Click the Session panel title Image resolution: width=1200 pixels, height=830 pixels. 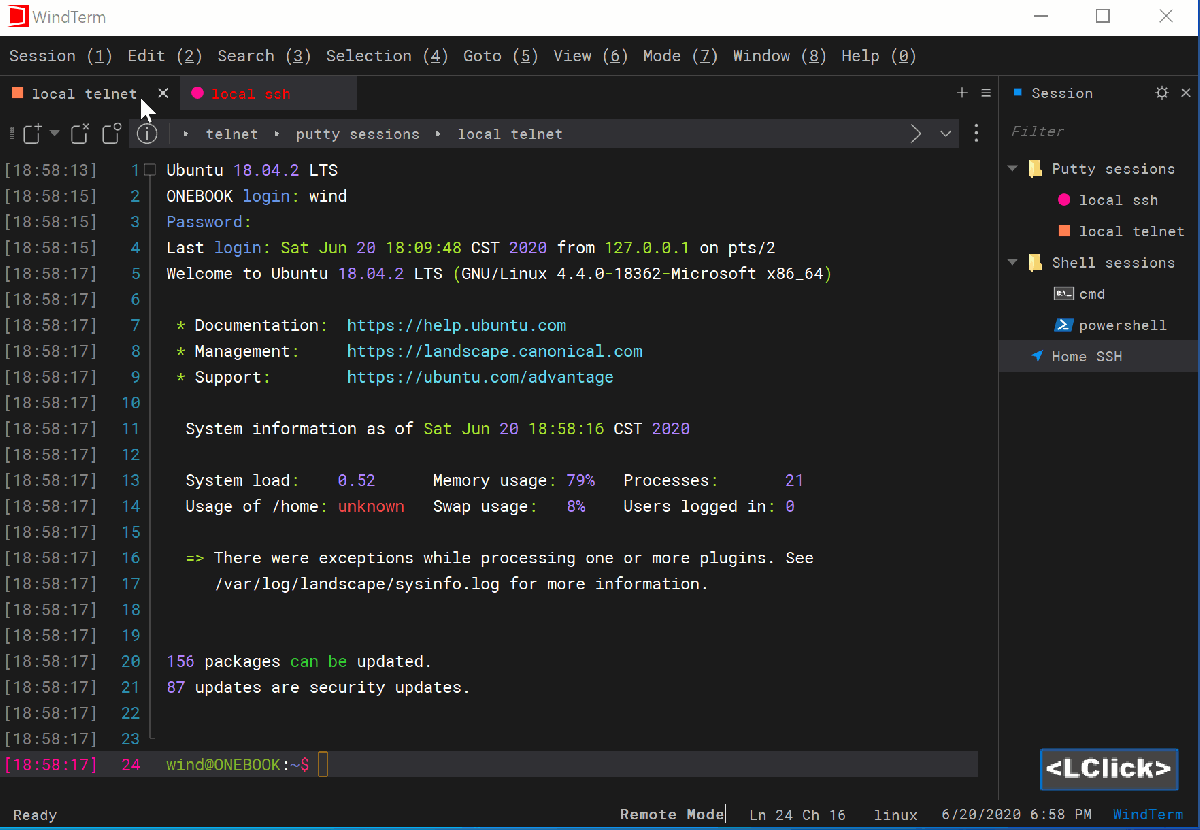point(1062,93)
